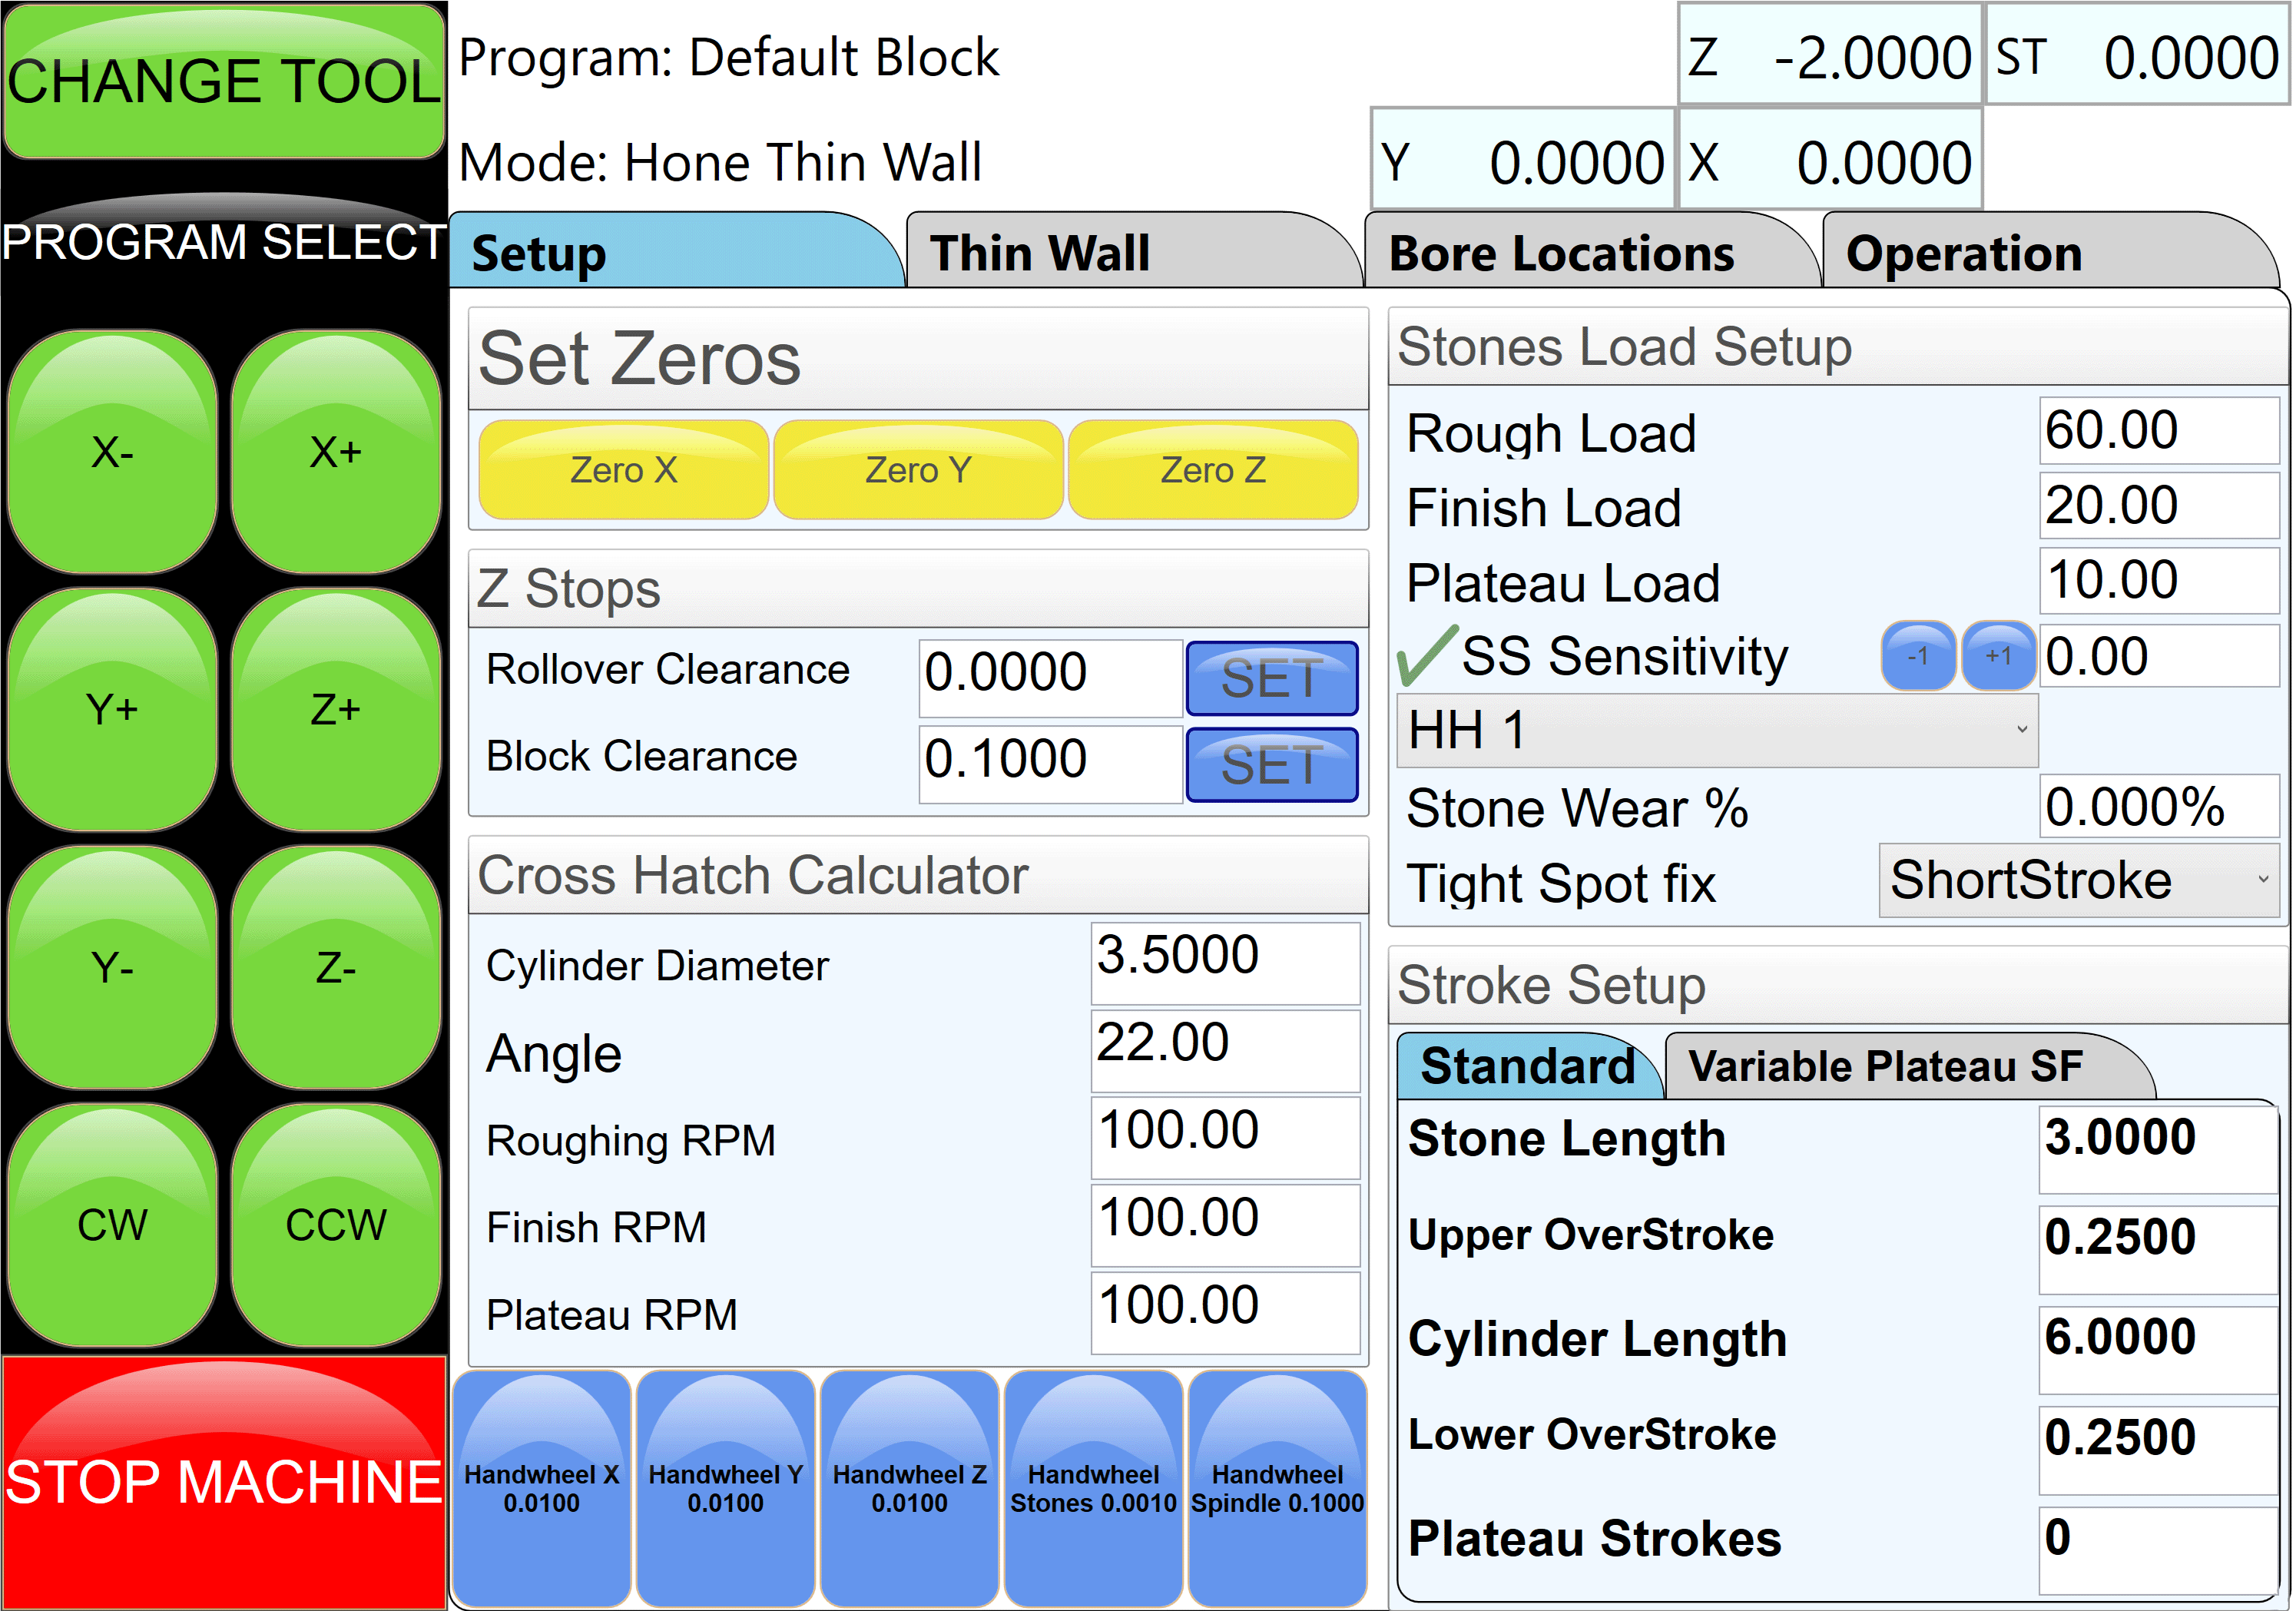Open the HH 1 dropdown

click(x=1716, y=730)
